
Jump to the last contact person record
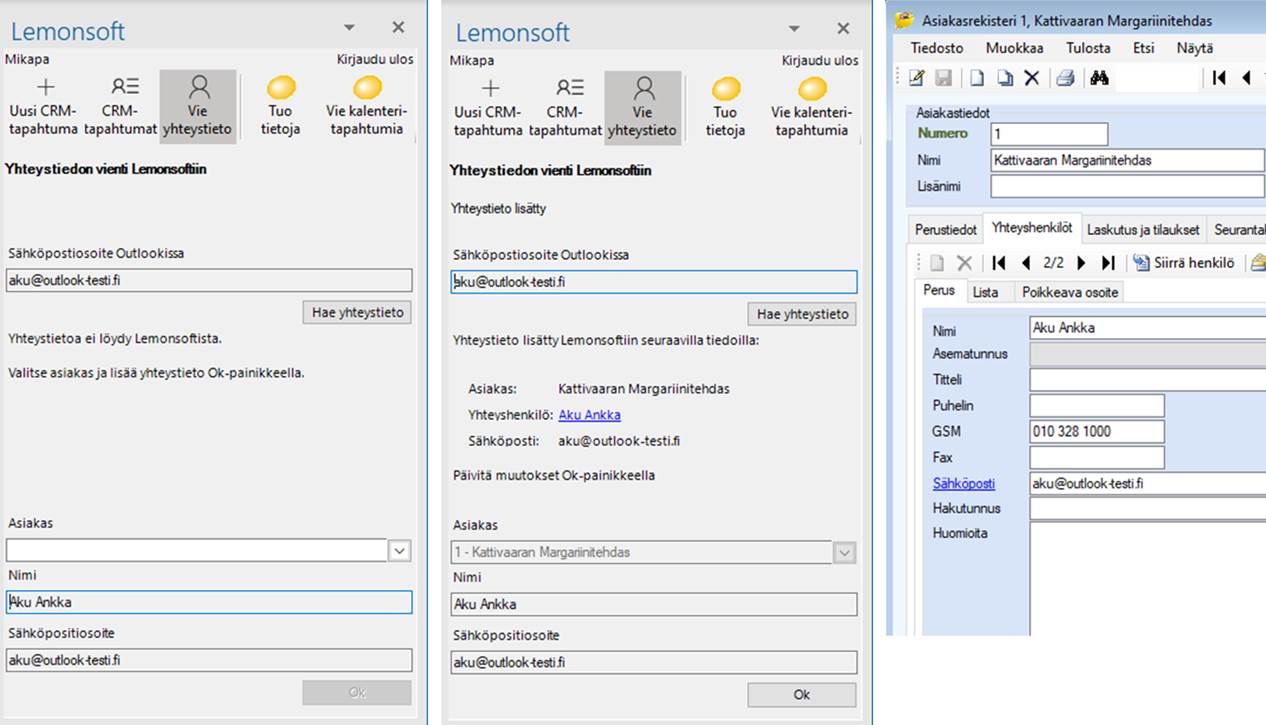[1107, 263]
